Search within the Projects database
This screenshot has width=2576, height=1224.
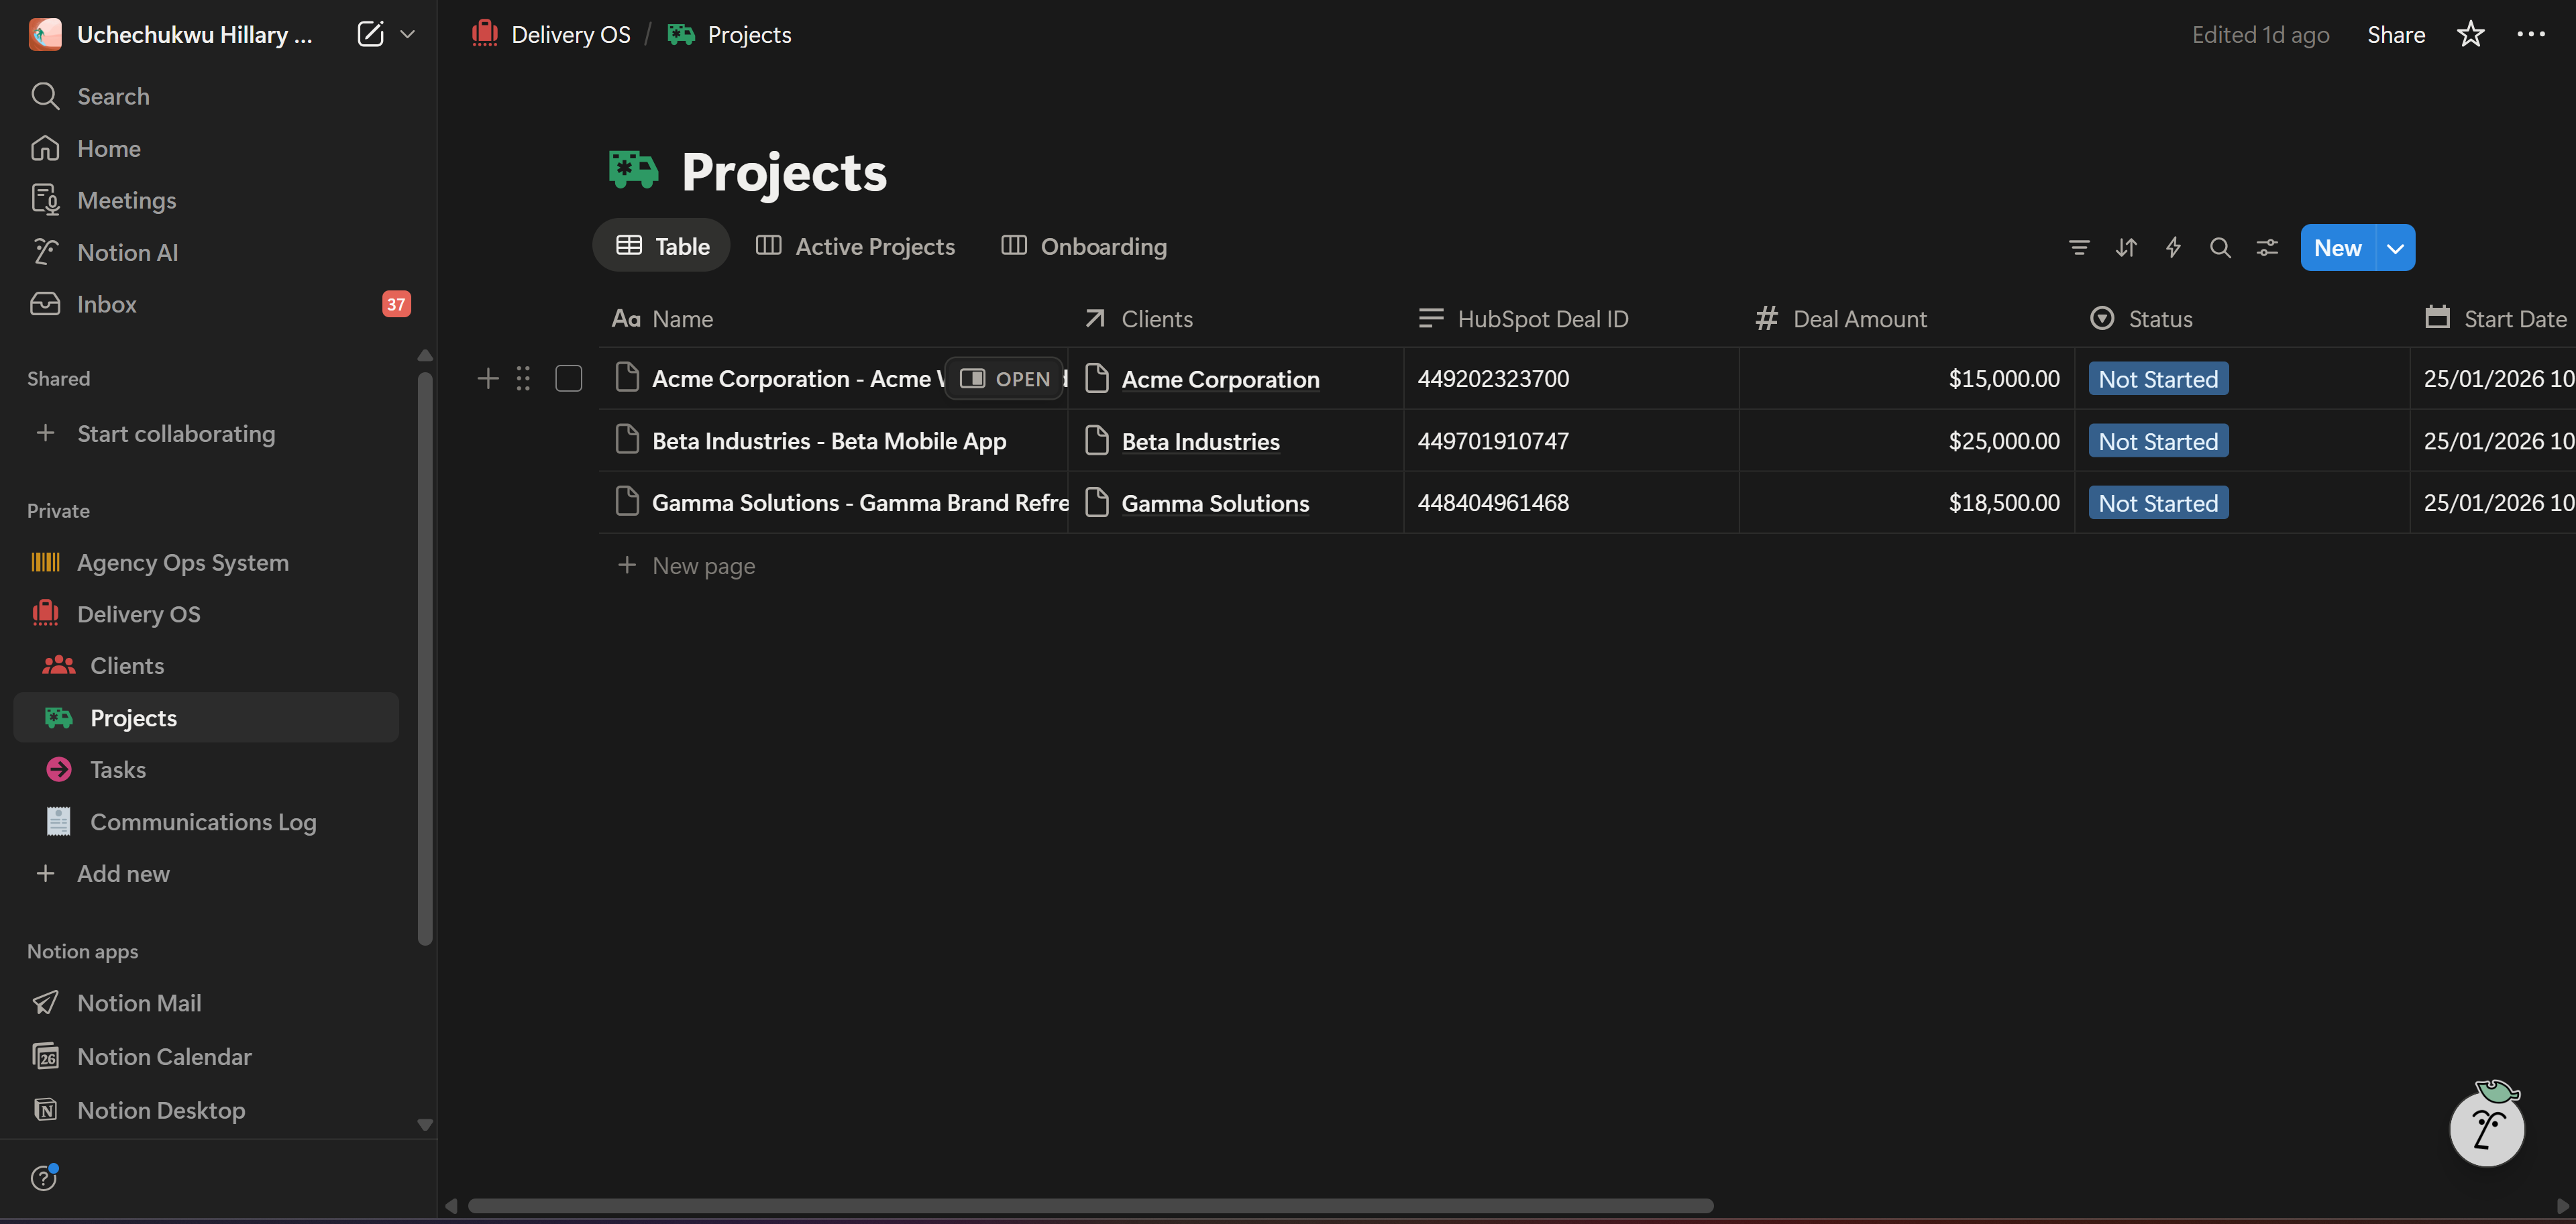click(2220, 247)
